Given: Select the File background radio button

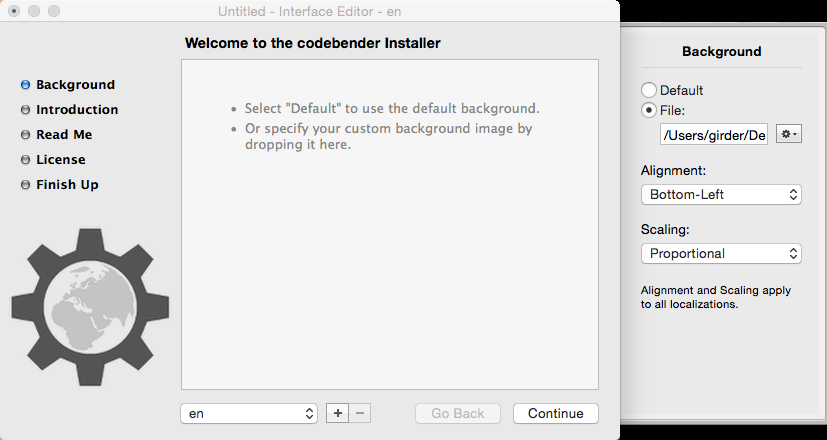Looking at the screenshot, I should coord(648,110).
